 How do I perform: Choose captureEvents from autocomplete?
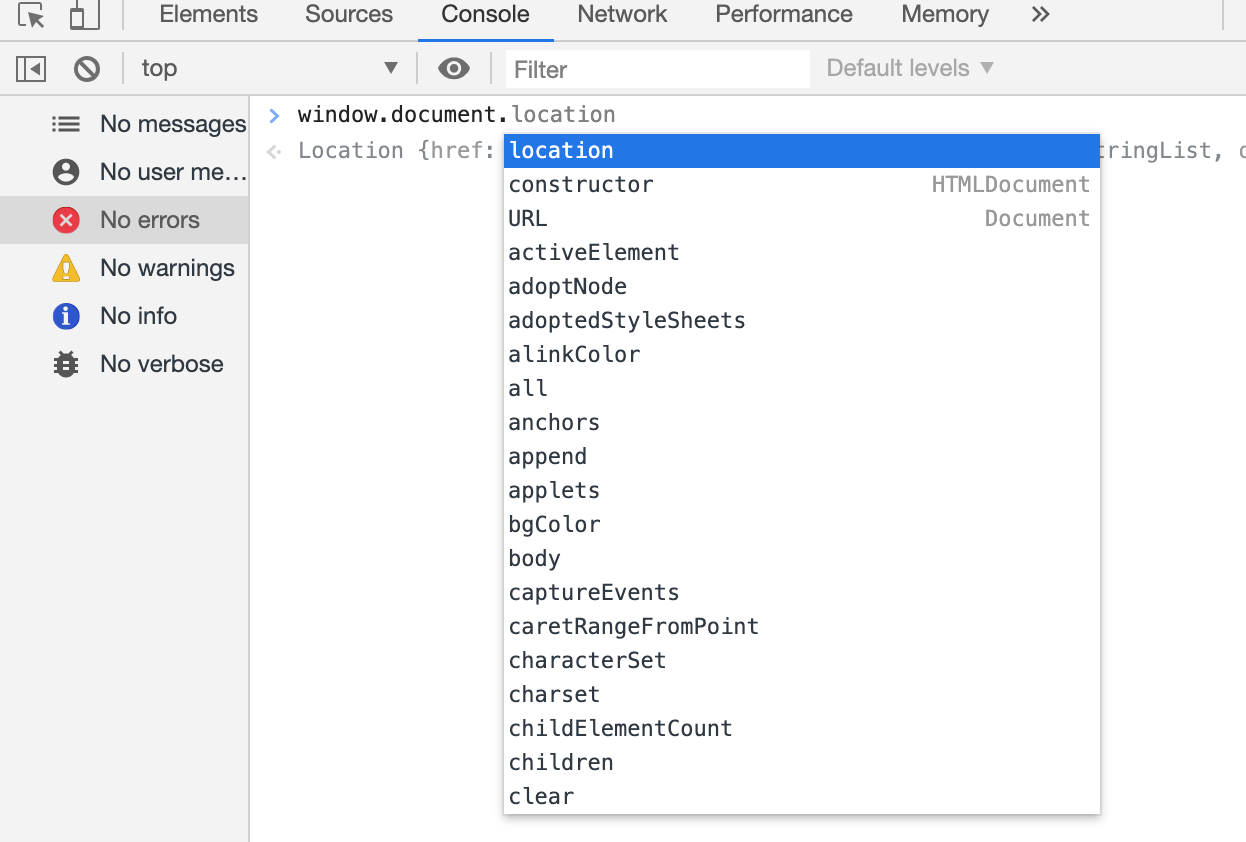[x=802, y=592]
